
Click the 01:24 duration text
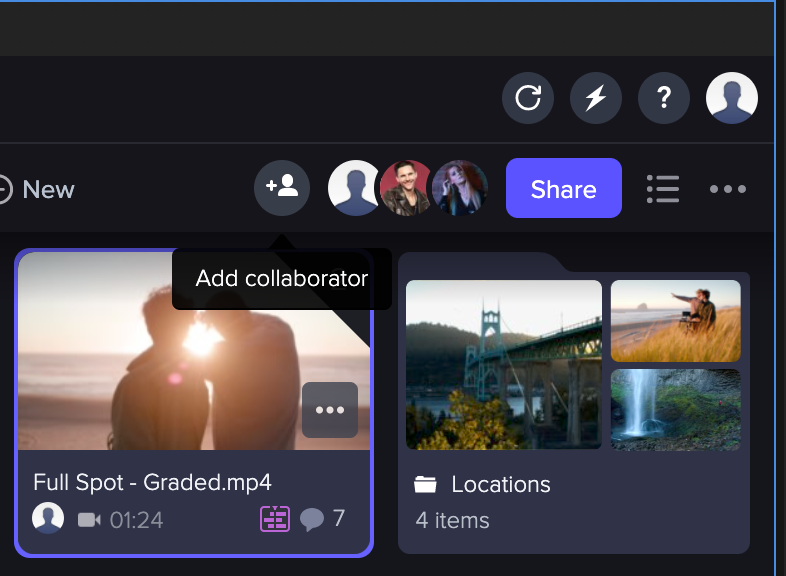coord(136,520)
